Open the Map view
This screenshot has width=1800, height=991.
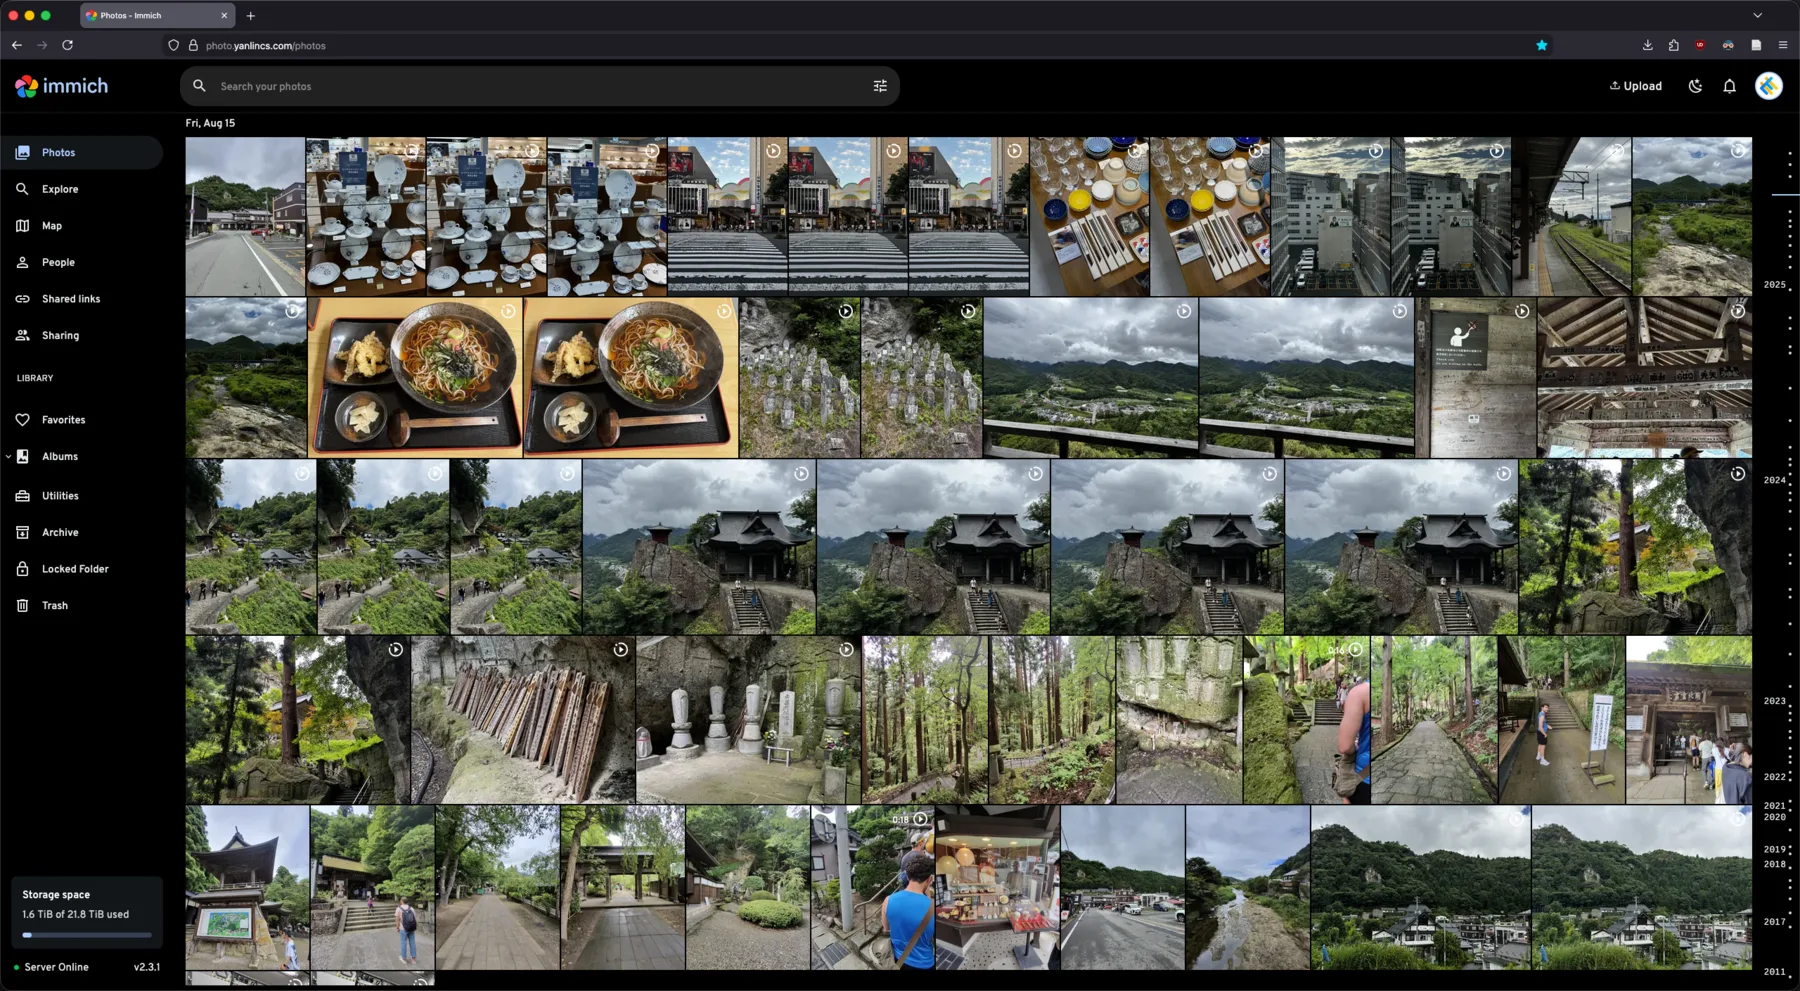pos(52,226)
